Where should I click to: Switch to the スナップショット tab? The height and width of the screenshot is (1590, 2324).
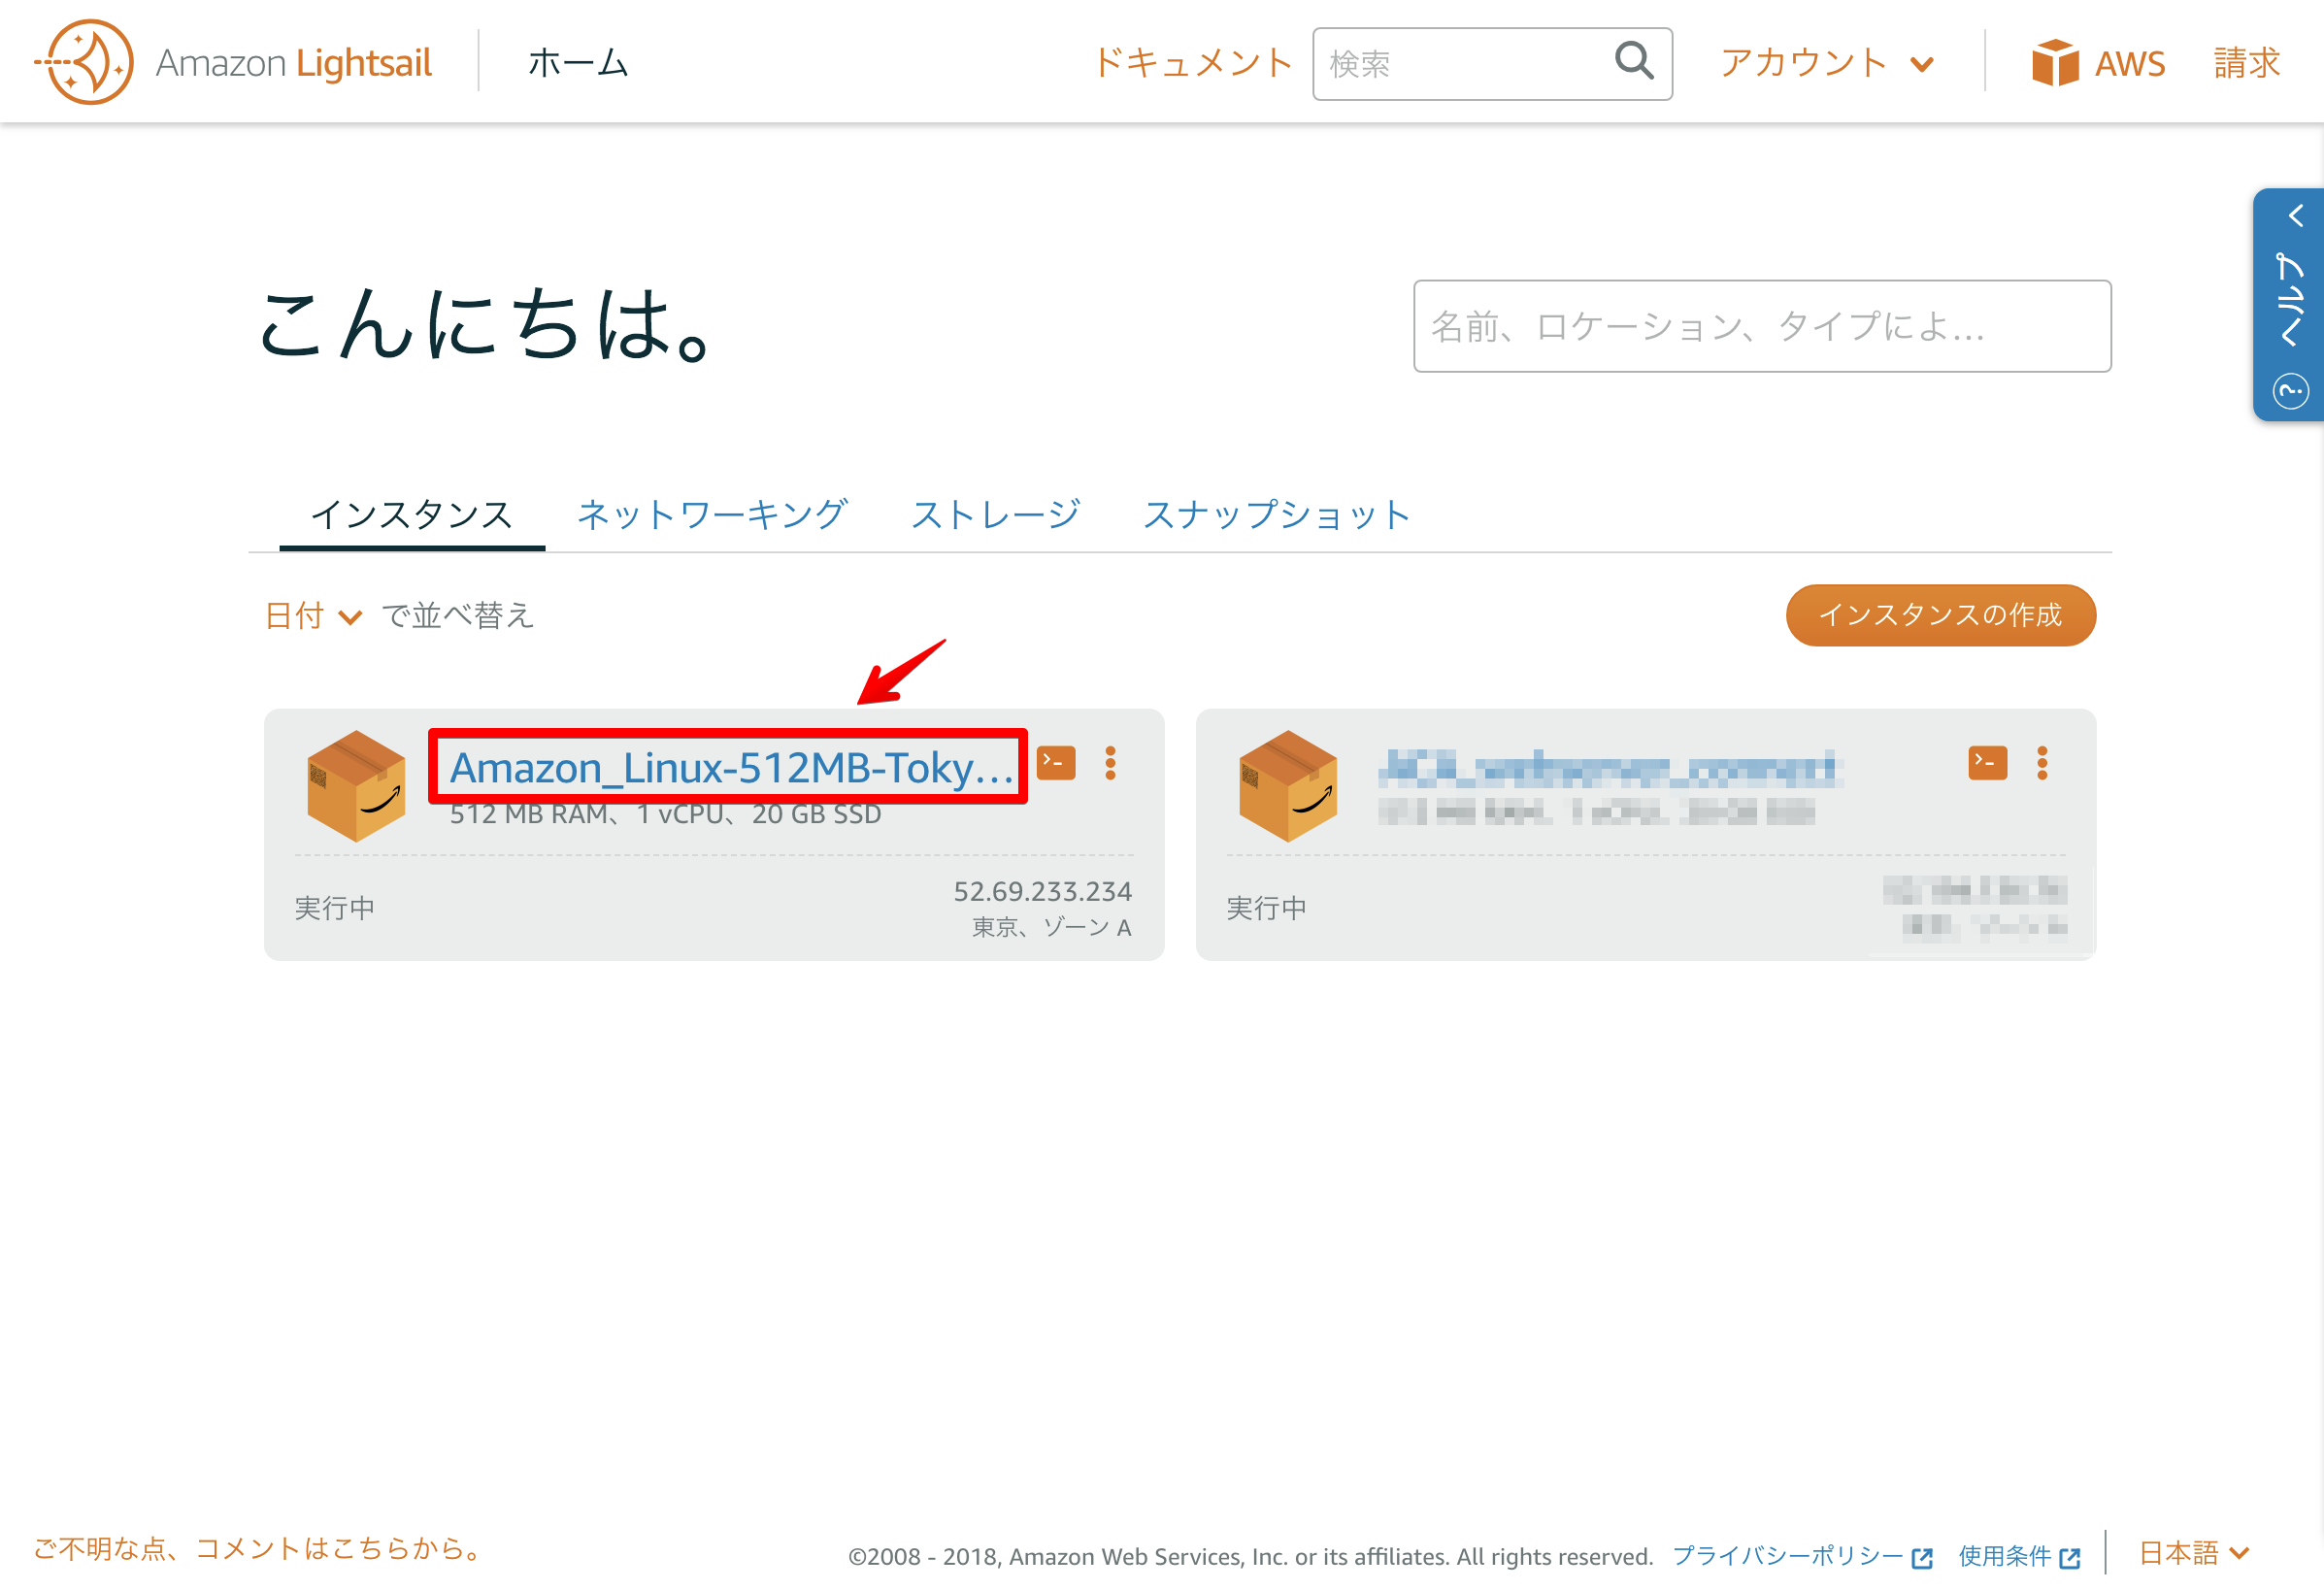click(1277, 515)
